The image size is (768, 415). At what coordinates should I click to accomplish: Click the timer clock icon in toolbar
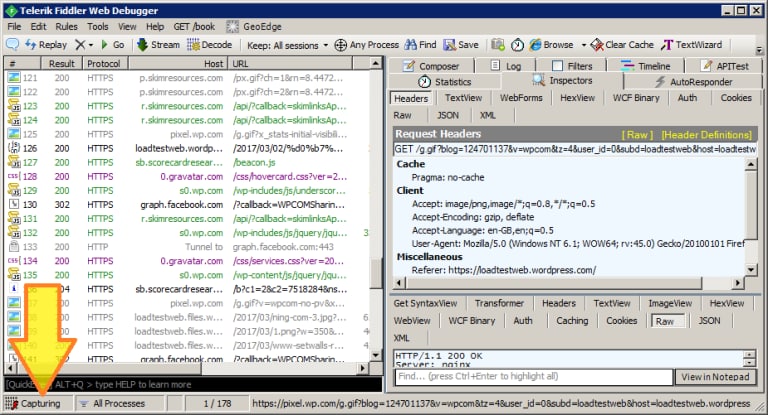tap(517, 45)
